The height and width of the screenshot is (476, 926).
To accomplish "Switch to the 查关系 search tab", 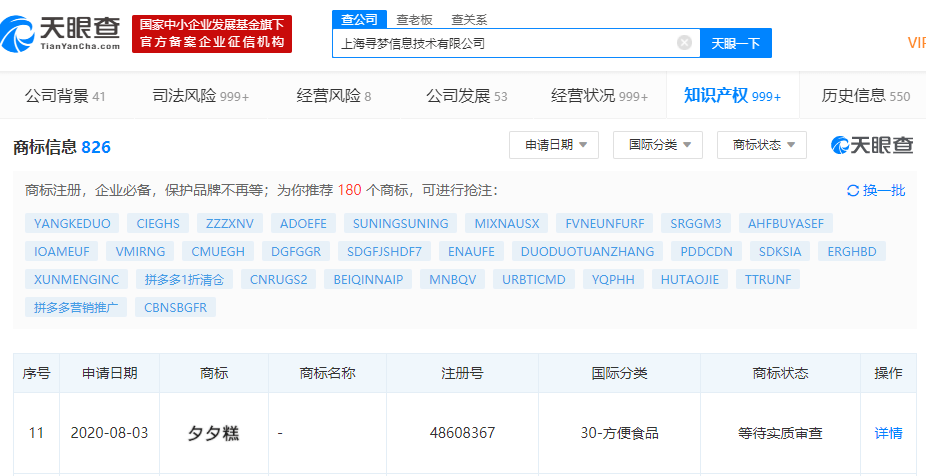I will point(469,18).
